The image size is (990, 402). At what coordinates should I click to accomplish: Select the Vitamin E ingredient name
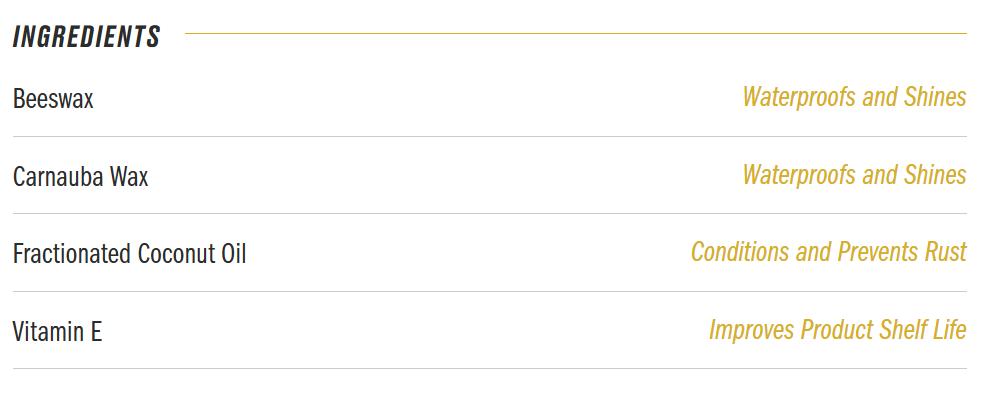(x=57, y=331)
